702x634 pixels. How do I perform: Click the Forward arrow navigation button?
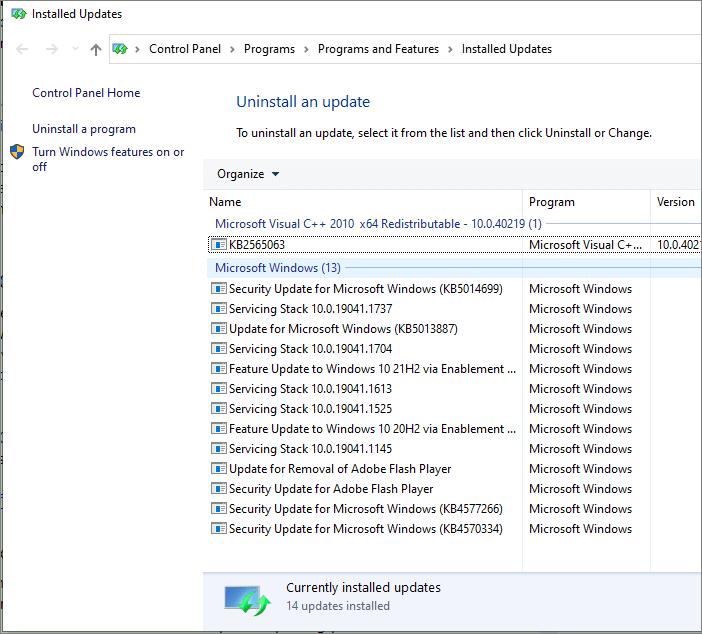point(52,49)
